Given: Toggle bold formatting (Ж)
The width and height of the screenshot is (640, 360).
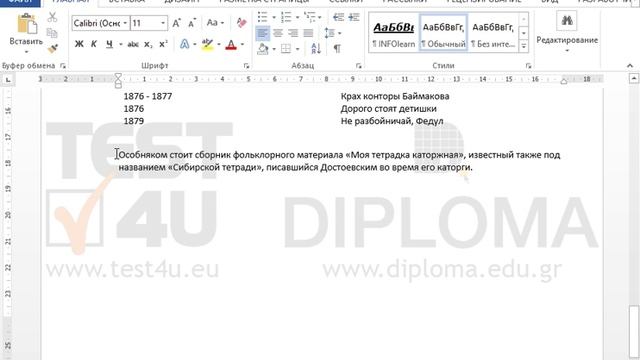Looking at the screenshot, I should pos(79,44).
